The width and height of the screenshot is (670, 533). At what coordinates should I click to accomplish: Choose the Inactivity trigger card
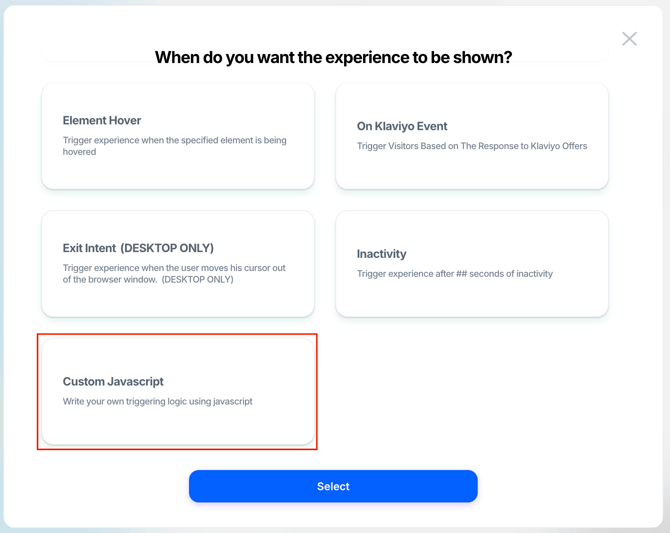472,264
